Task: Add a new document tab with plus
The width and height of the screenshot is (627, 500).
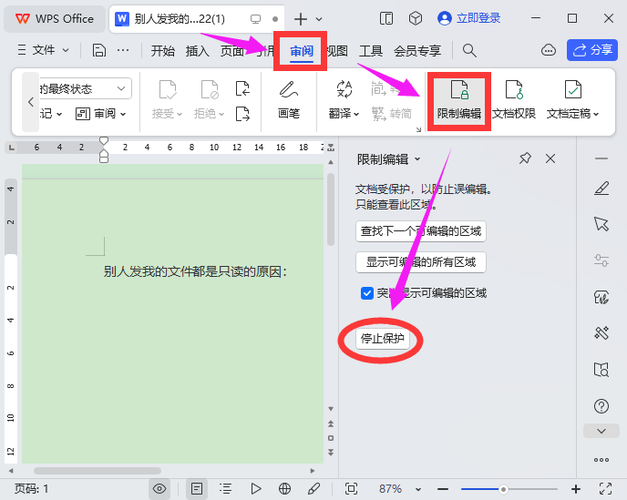Action: tap(300, 19)
